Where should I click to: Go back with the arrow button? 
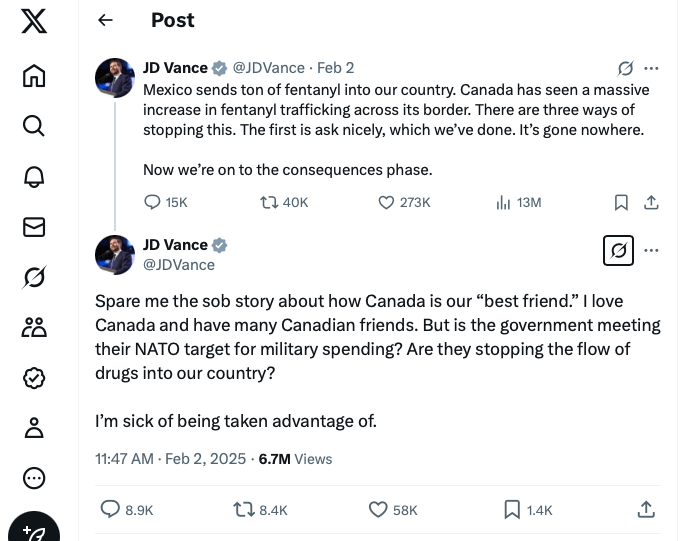coord(105,20)
